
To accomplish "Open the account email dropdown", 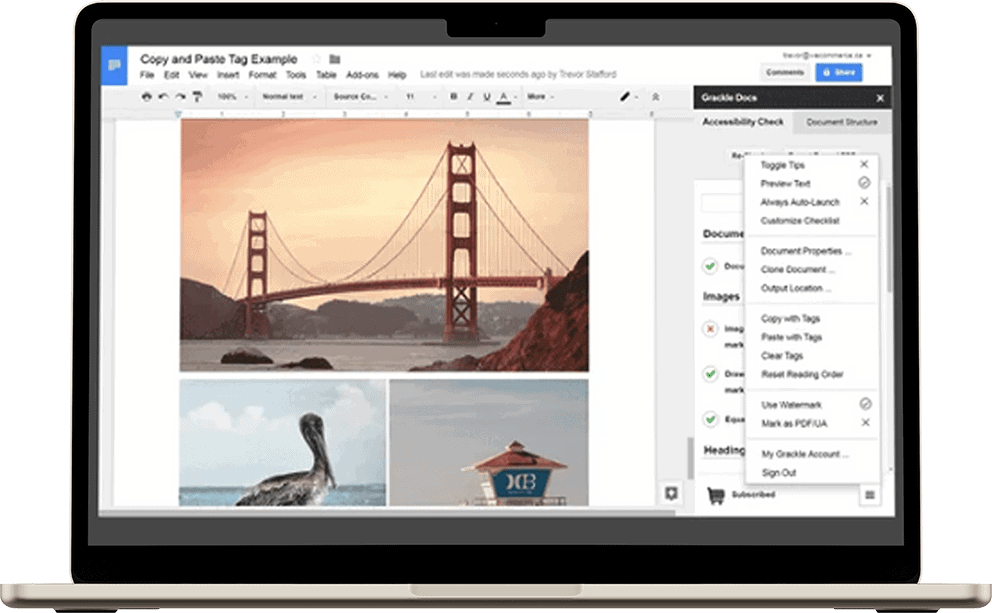I will [826, 56].
